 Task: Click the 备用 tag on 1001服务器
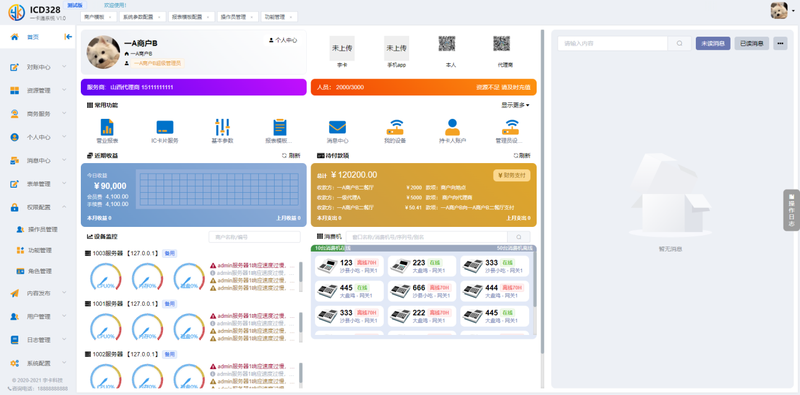(x=169, y=304)
